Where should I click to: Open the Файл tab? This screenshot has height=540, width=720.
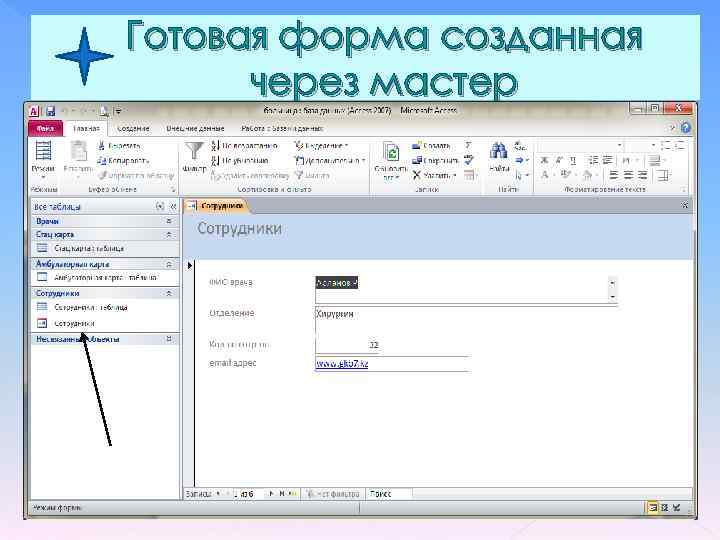coord(45,129)
